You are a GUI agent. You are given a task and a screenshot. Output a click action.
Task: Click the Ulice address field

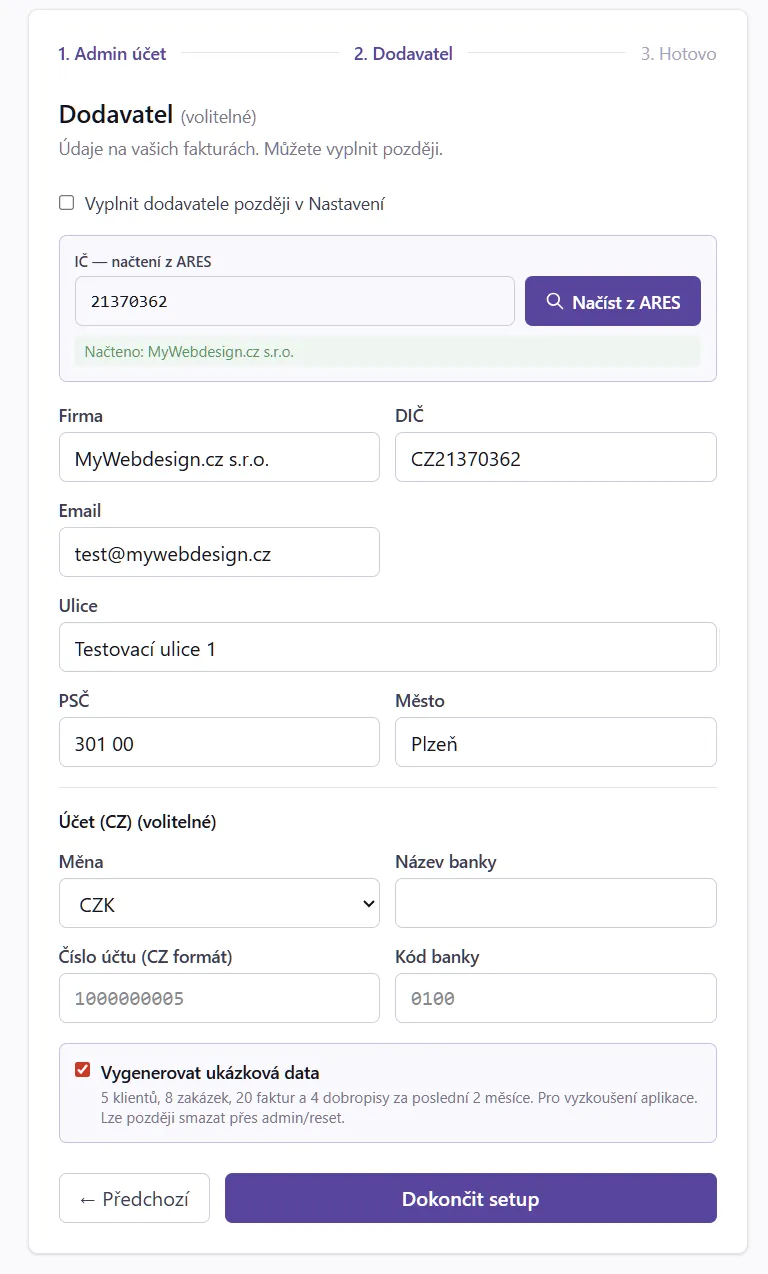click(x=388, y=647)
